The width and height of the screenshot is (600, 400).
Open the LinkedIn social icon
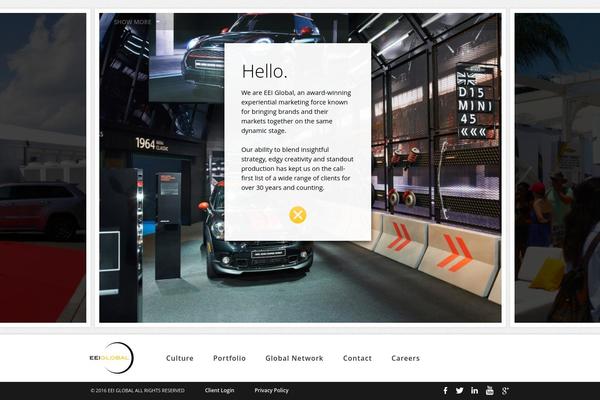[474, 390]
